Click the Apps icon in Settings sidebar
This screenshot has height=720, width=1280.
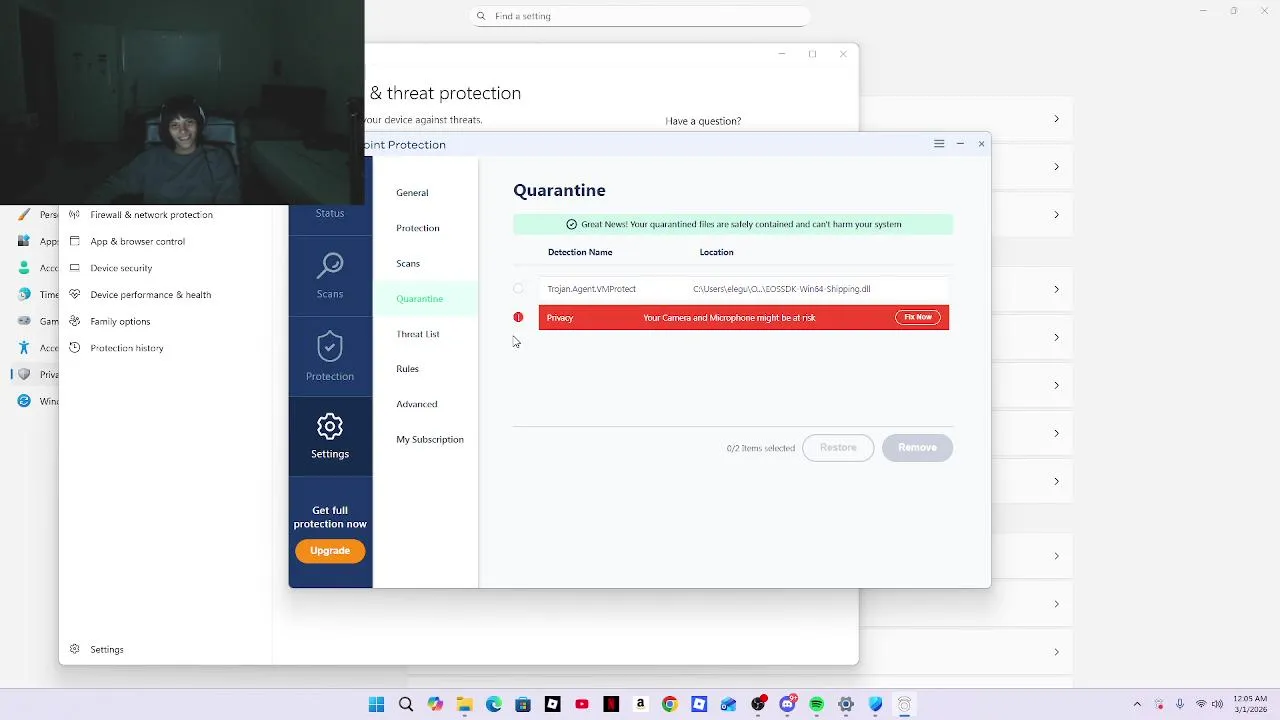coord(24,241)
